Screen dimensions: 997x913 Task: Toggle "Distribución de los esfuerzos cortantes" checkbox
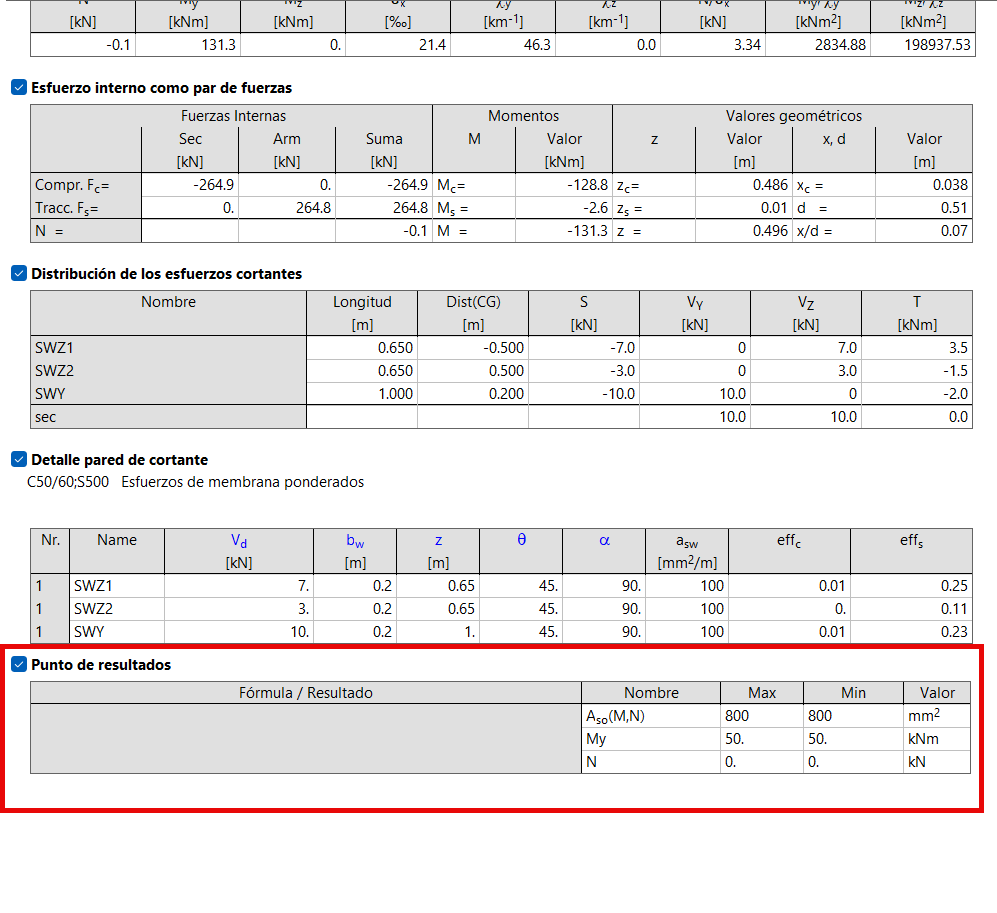tap(18, 274)
